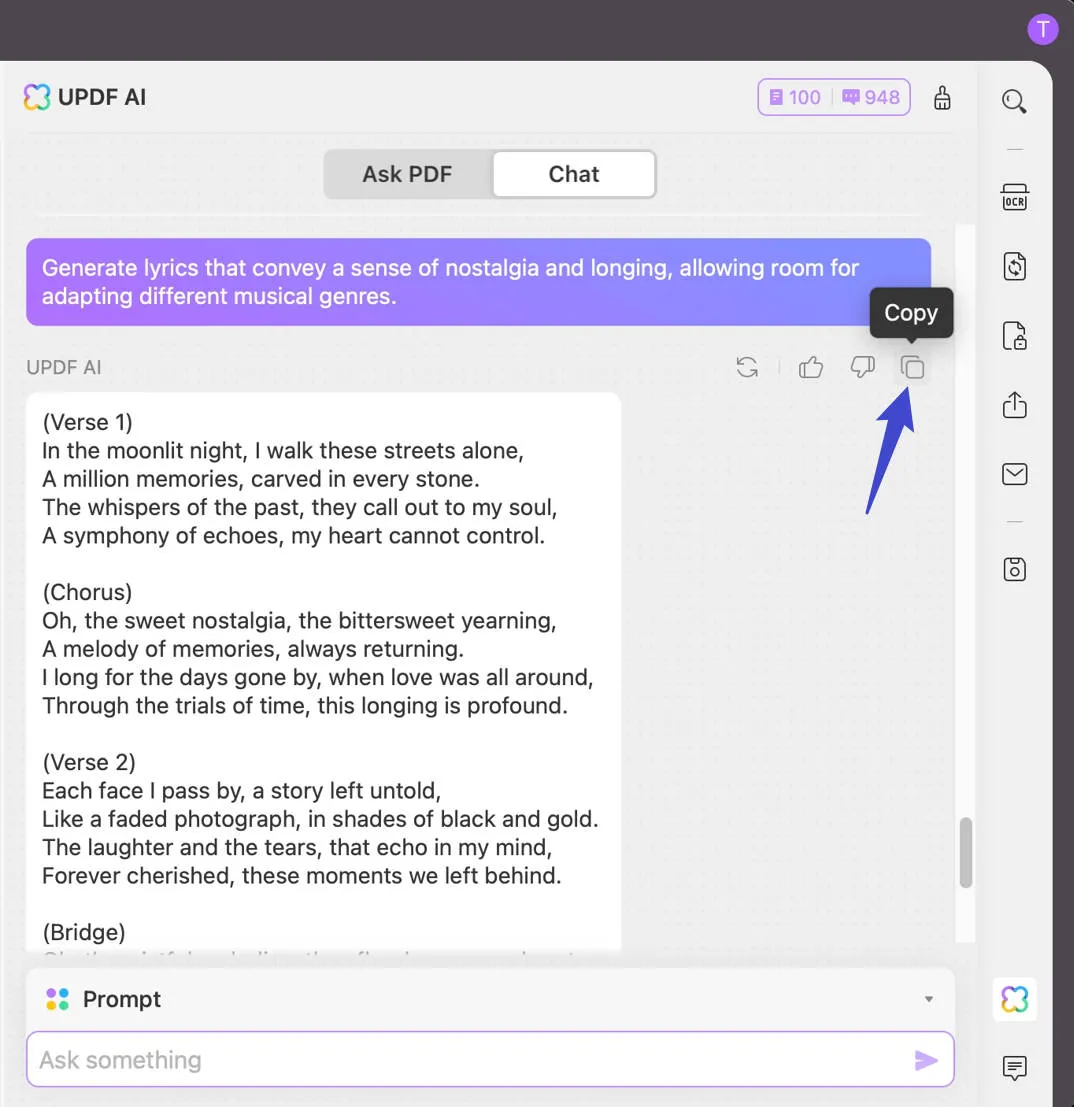This screenshot has width=1074, height=1107.
Task: Open the user profile avatar T
Action: [1042, 30]
